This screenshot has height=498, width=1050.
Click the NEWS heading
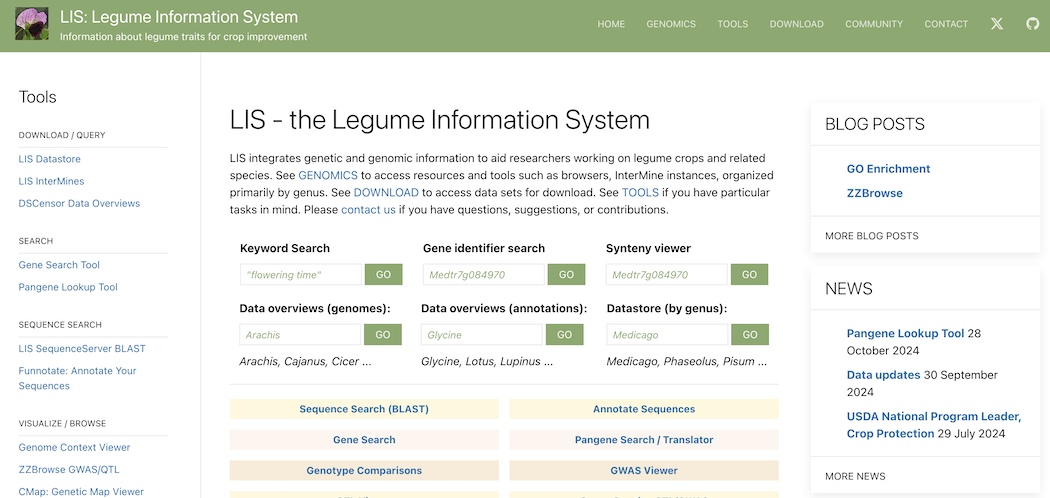(x=848, y=288)
